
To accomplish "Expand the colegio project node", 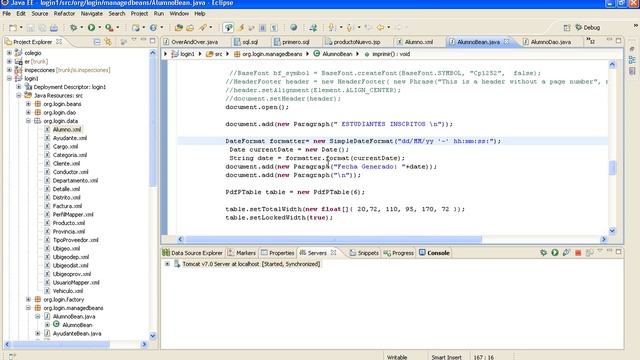I will (x=9, y=53).
